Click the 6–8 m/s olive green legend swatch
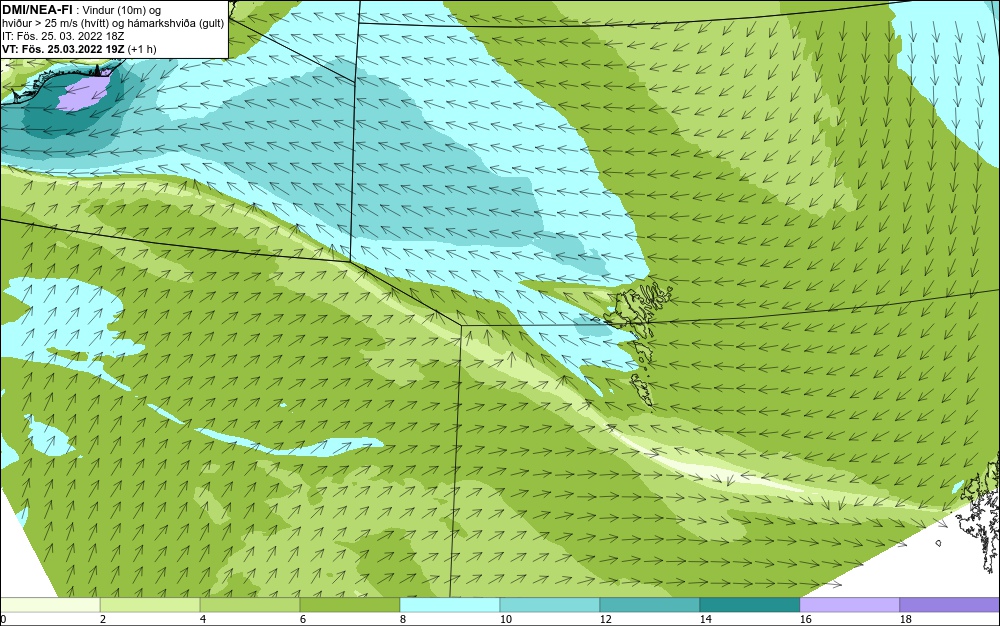This screenshot has height=626, width=1000. click(x=350, y=605)
